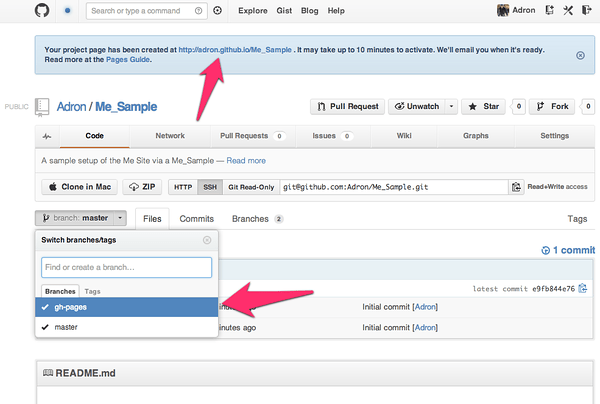Open Blog in top navigation
600x404 pixels.
pyautogui.click(x=310, y=11)
